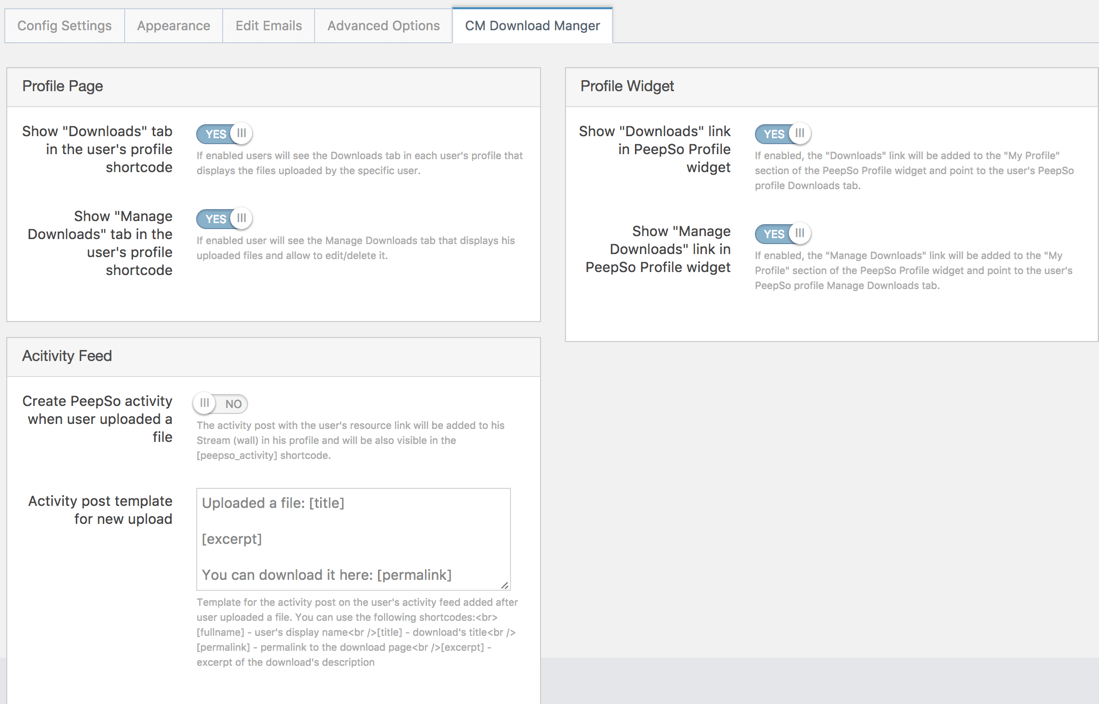This screenshot has height=704, width=1099.
Task: Click the Show "Downloads" link in PeepSo widget label
Action: point(655,150)
